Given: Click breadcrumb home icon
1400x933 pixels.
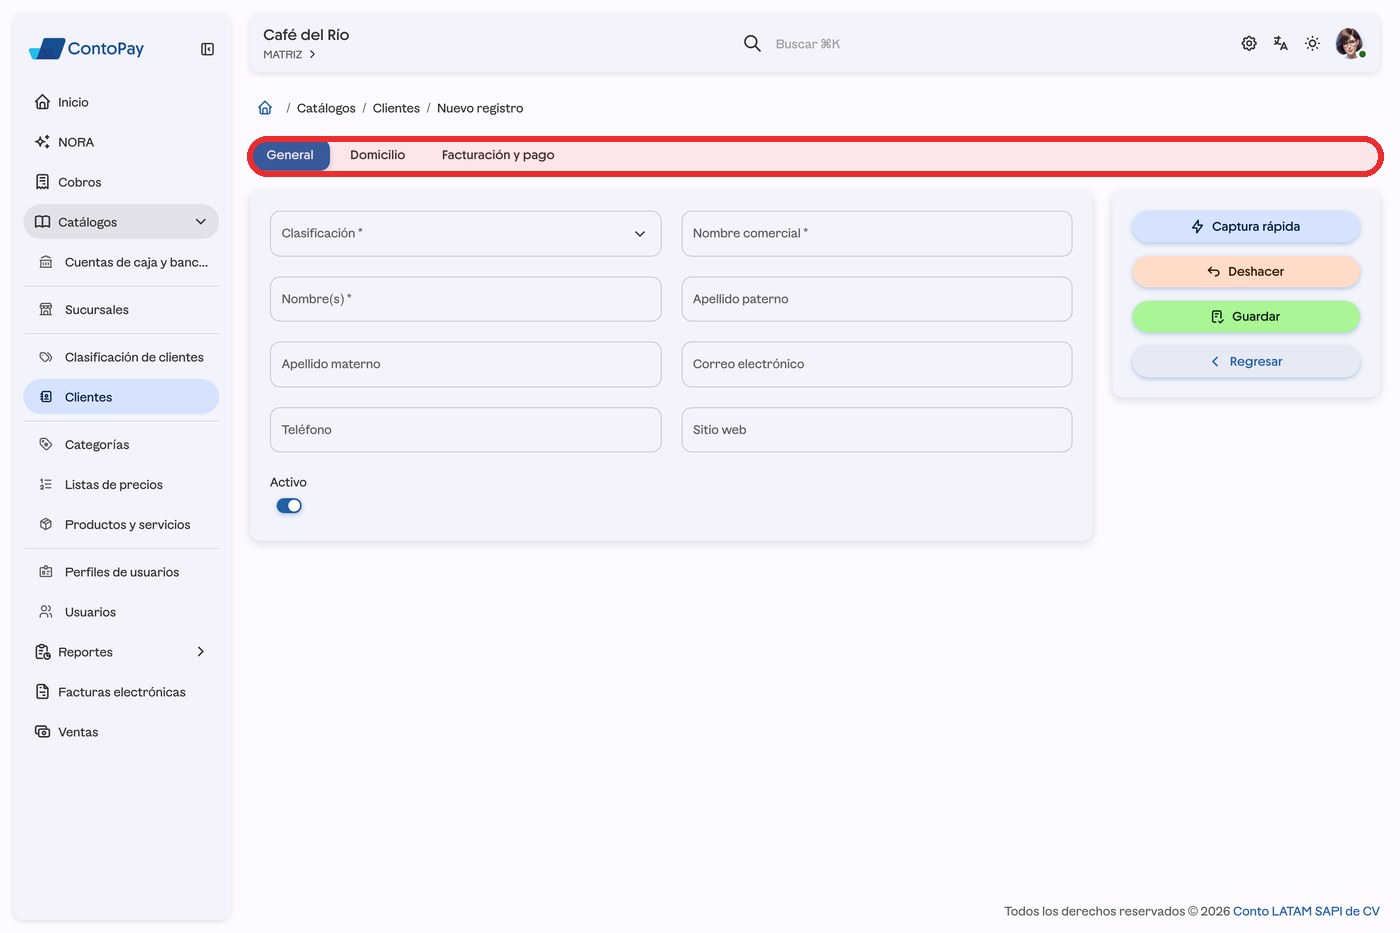Looking at the screenshot, I should [x=265, y=108].
